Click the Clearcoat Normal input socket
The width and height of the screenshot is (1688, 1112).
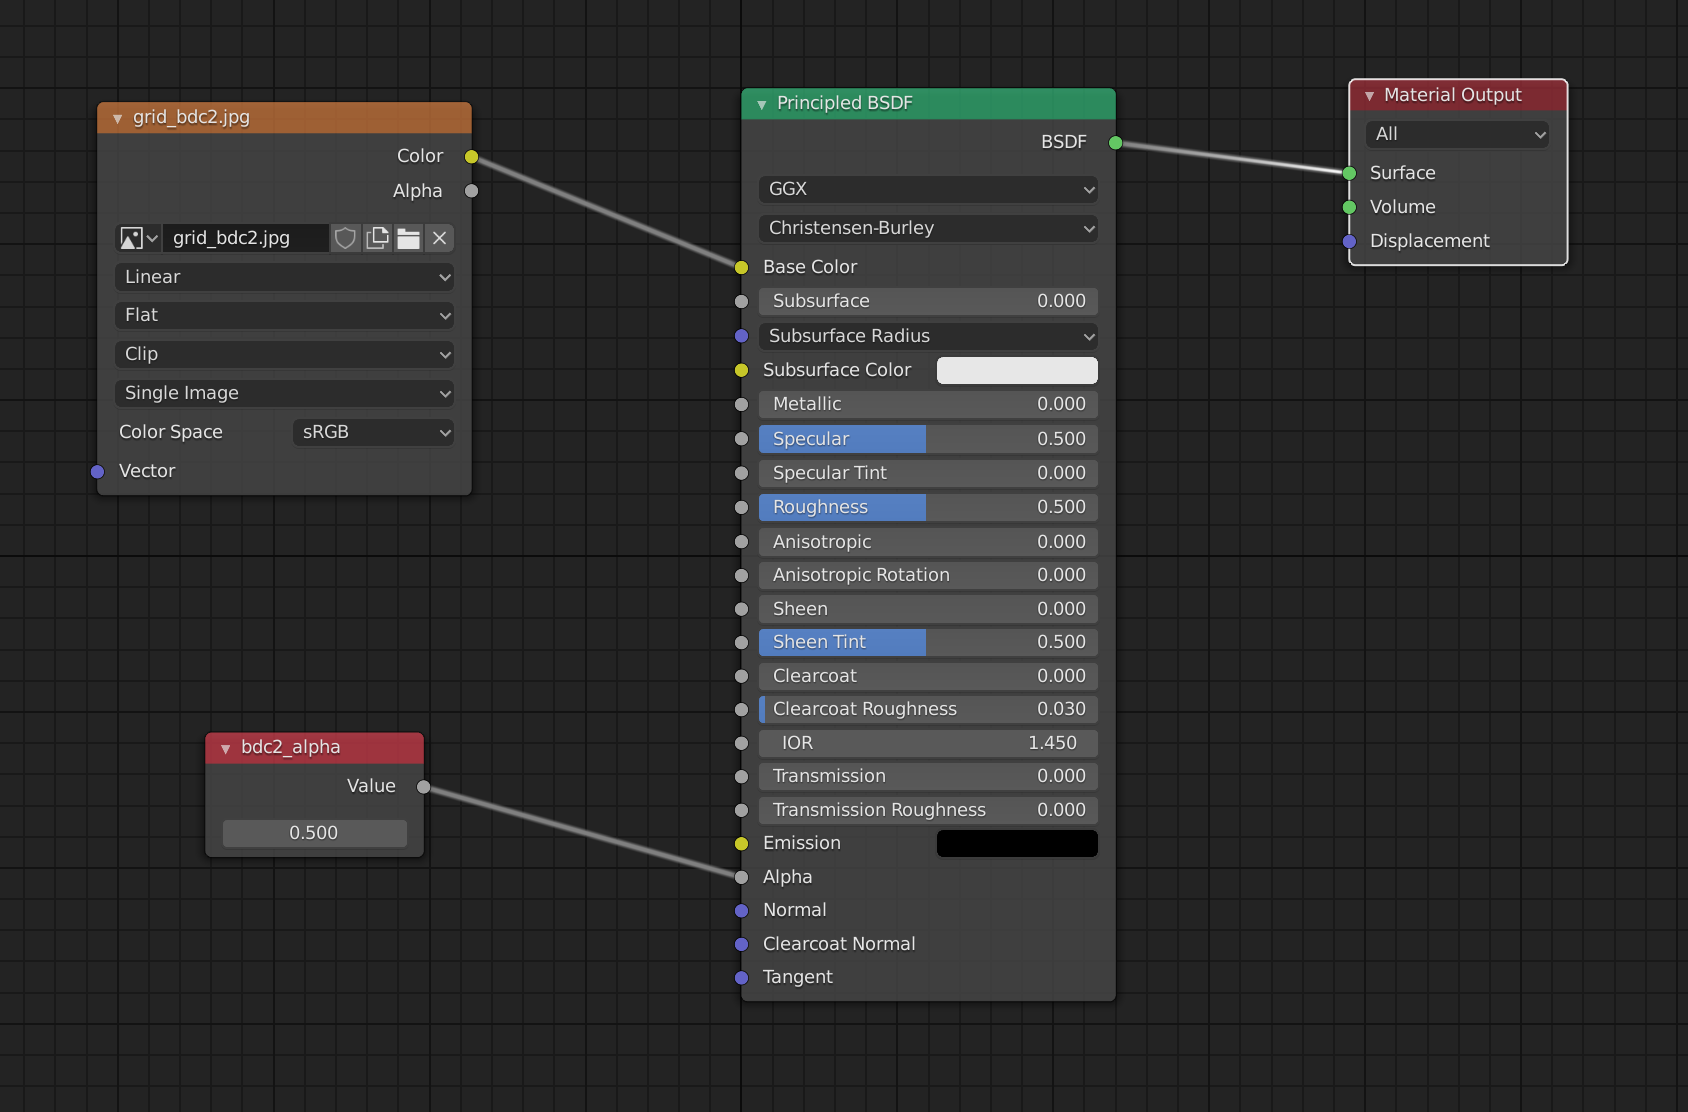(741, 944)
